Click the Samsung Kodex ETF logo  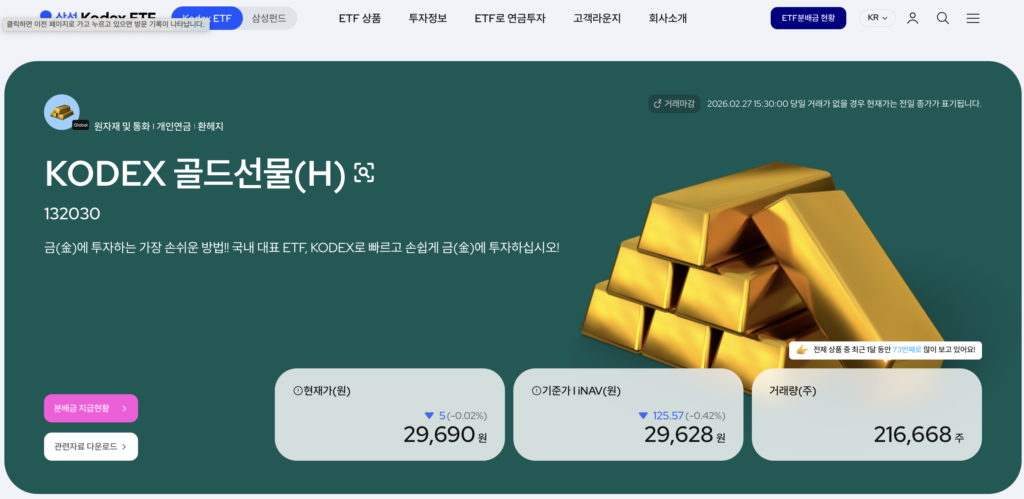[x=98, y=18]
